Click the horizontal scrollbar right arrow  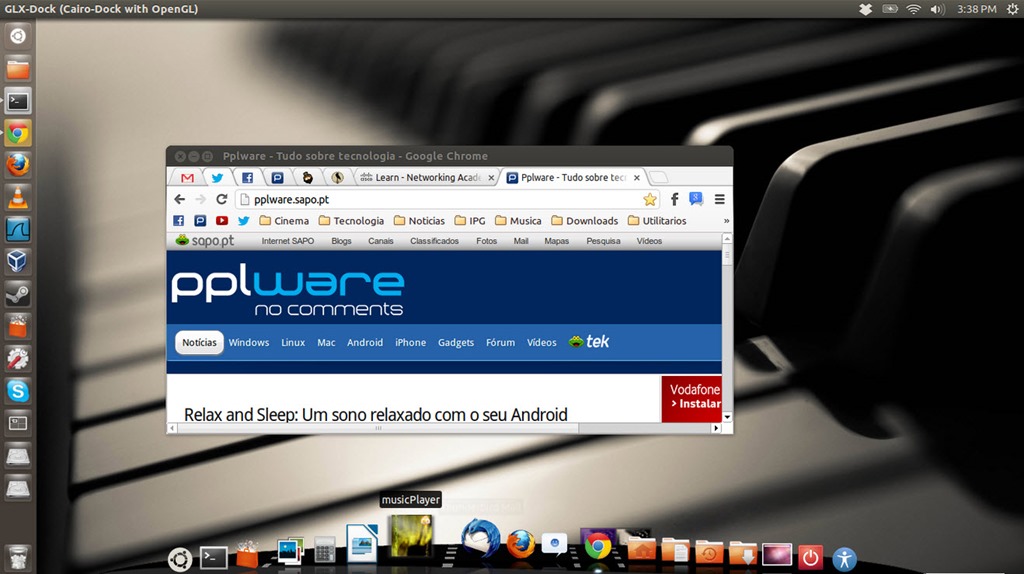click(716, 428)
